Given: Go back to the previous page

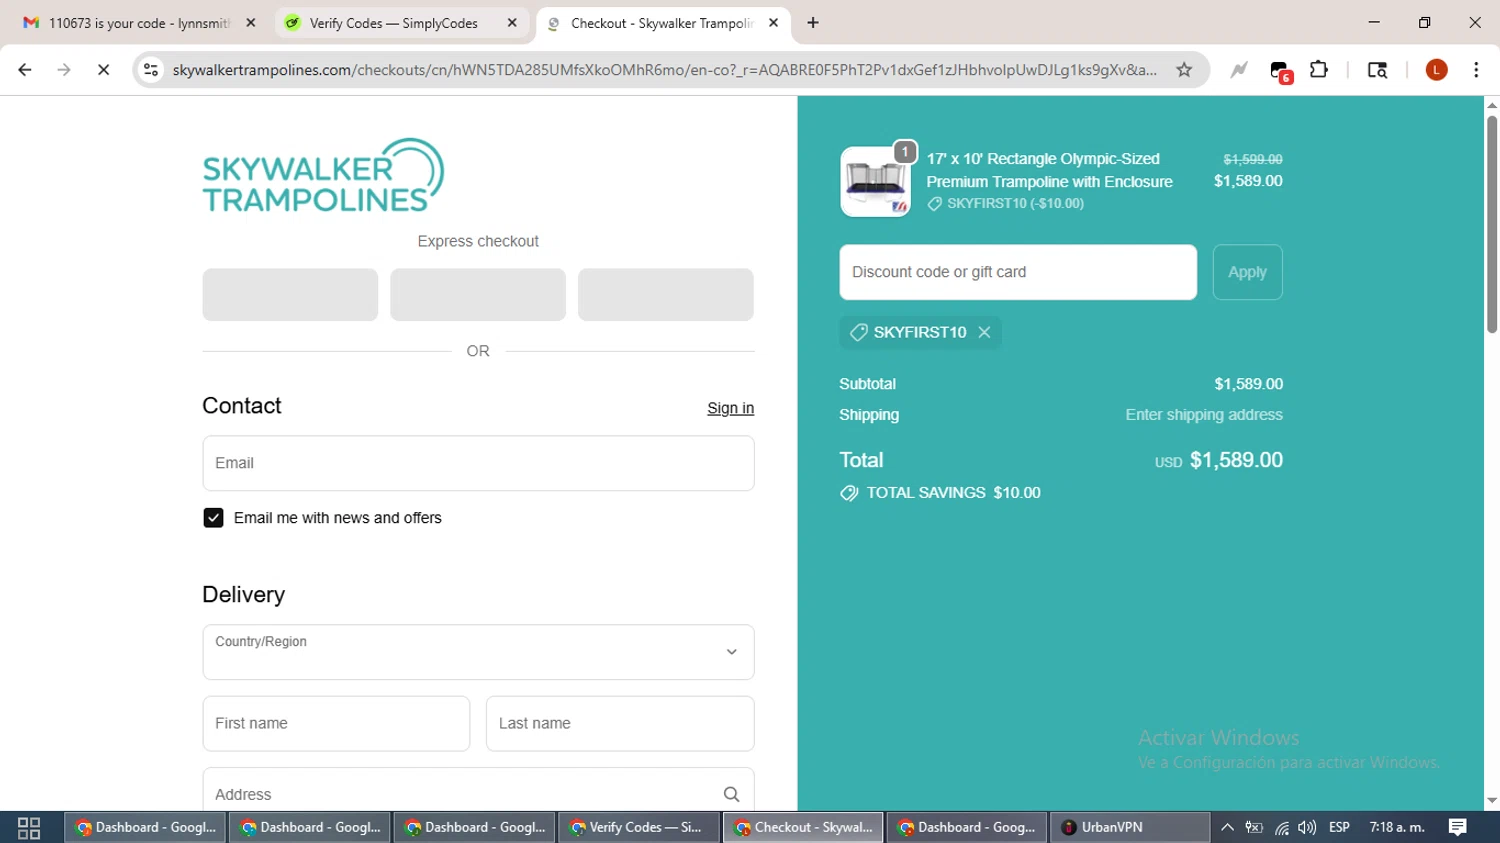Looking at the screenshot, I should (25, 70).
